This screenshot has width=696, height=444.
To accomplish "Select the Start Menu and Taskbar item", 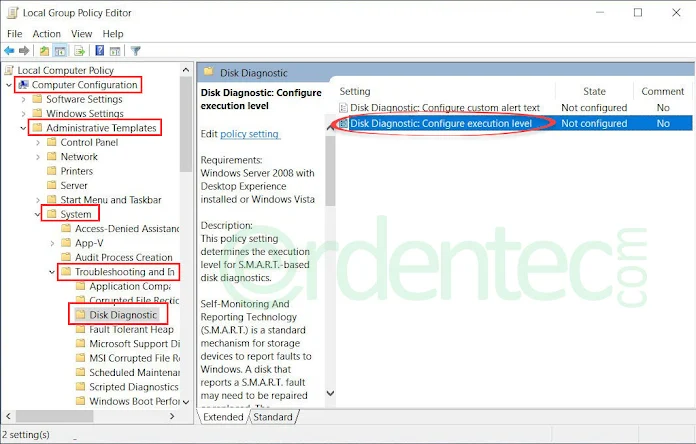I will tap(111, 199).
